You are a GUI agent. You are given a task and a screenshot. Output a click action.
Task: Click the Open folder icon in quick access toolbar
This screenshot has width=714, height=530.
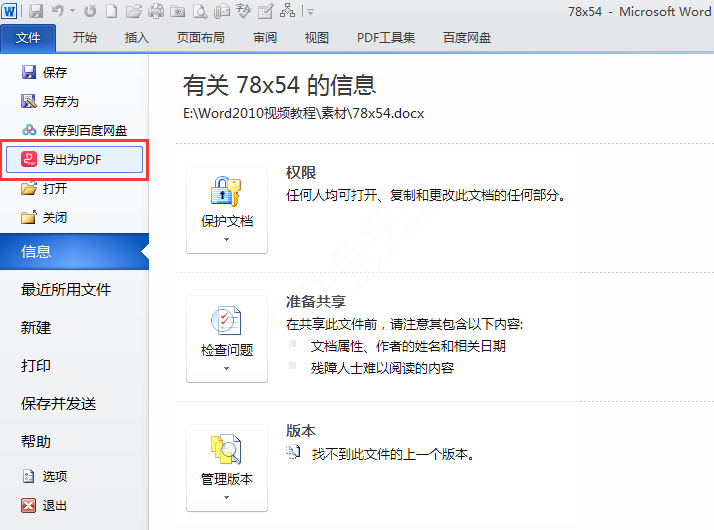pos(133,11)
